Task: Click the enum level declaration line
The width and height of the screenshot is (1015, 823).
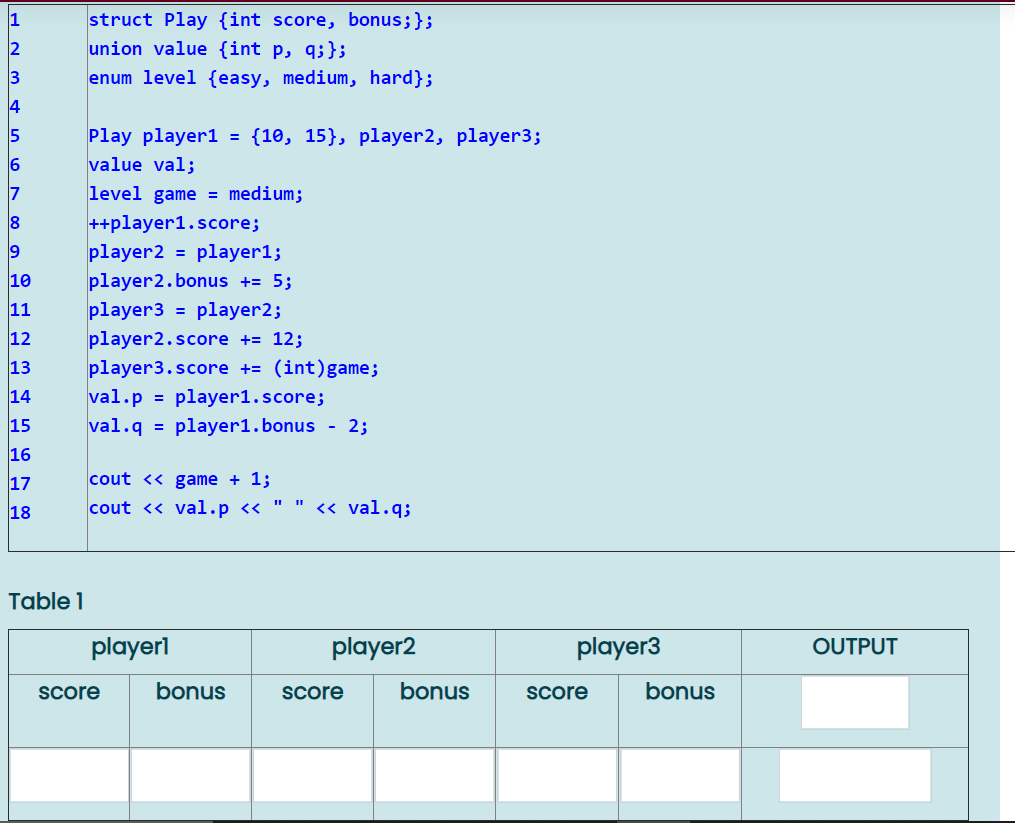Action: 260,77
